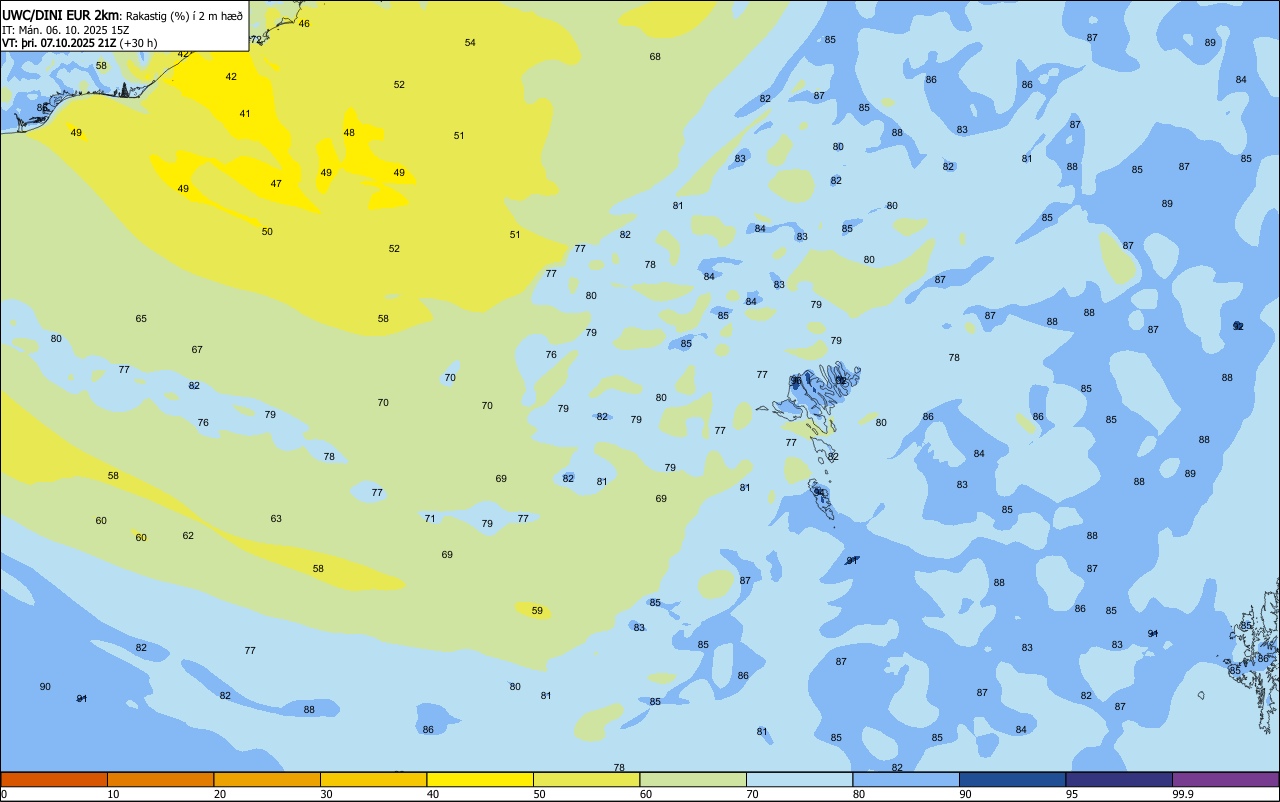Select the pale yellow 50–60 legend swatch
Viewport: 1280px width, 802px height.
click(586, 779)
